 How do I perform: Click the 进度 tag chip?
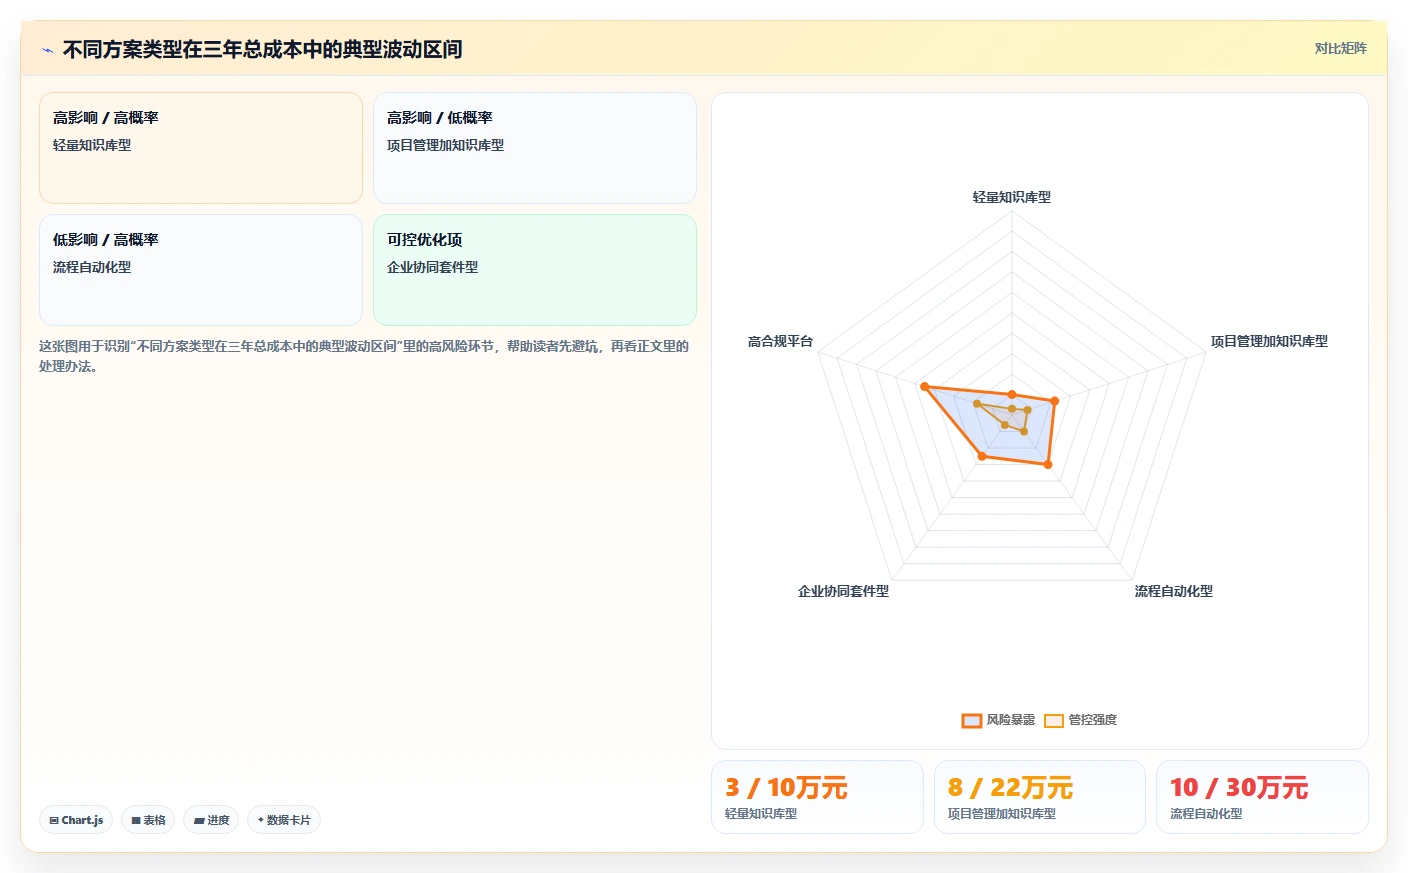click(211, 820)
